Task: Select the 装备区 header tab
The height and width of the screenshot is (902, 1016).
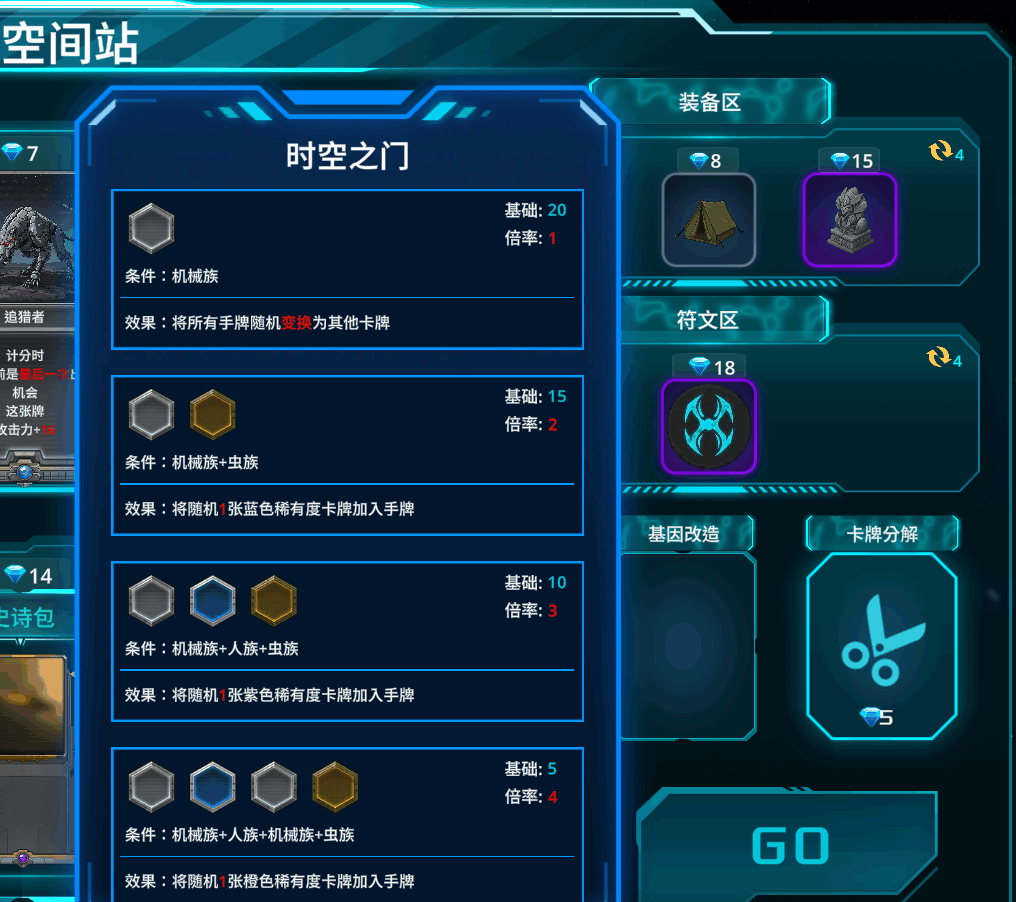Action: coord(710,102)
